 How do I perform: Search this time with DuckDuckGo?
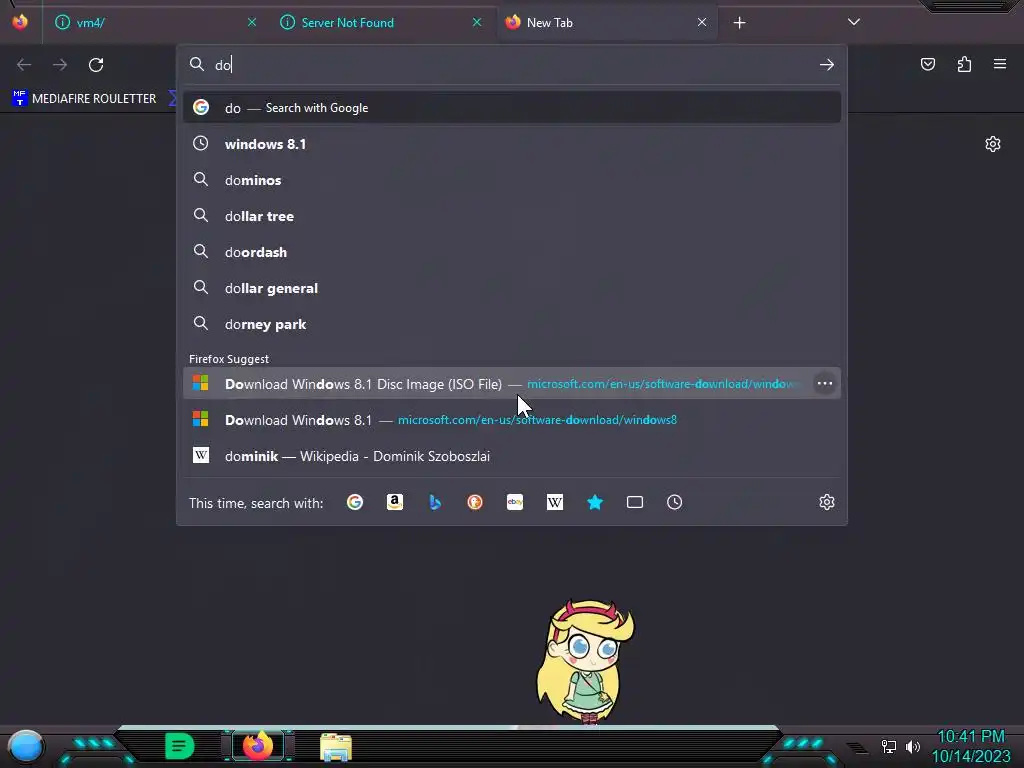point(475,502)
